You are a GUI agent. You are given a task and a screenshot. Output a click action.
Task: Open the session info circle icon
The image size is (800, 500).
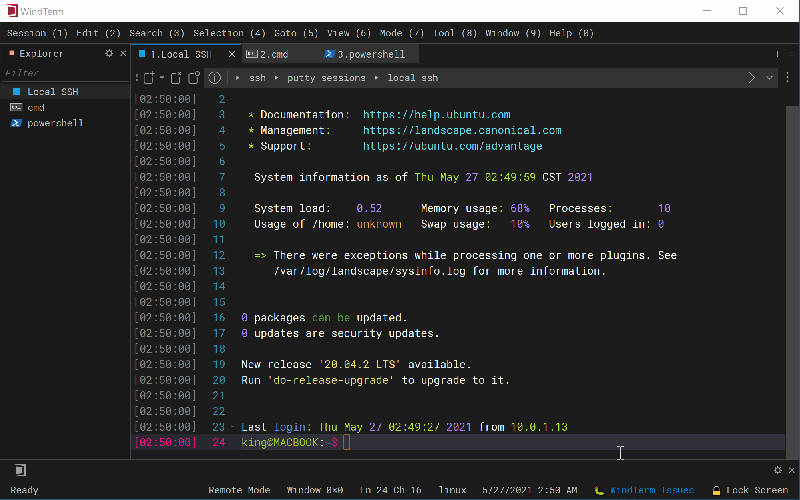(215, 78)
